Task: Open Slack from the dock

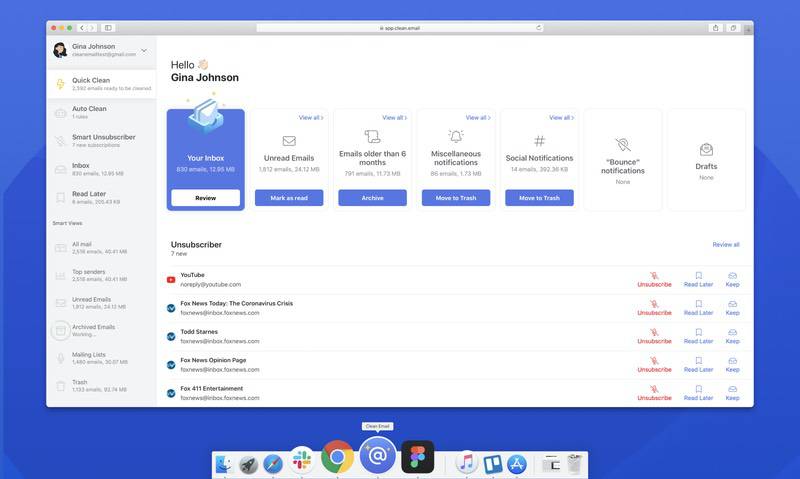Action: 302,460
